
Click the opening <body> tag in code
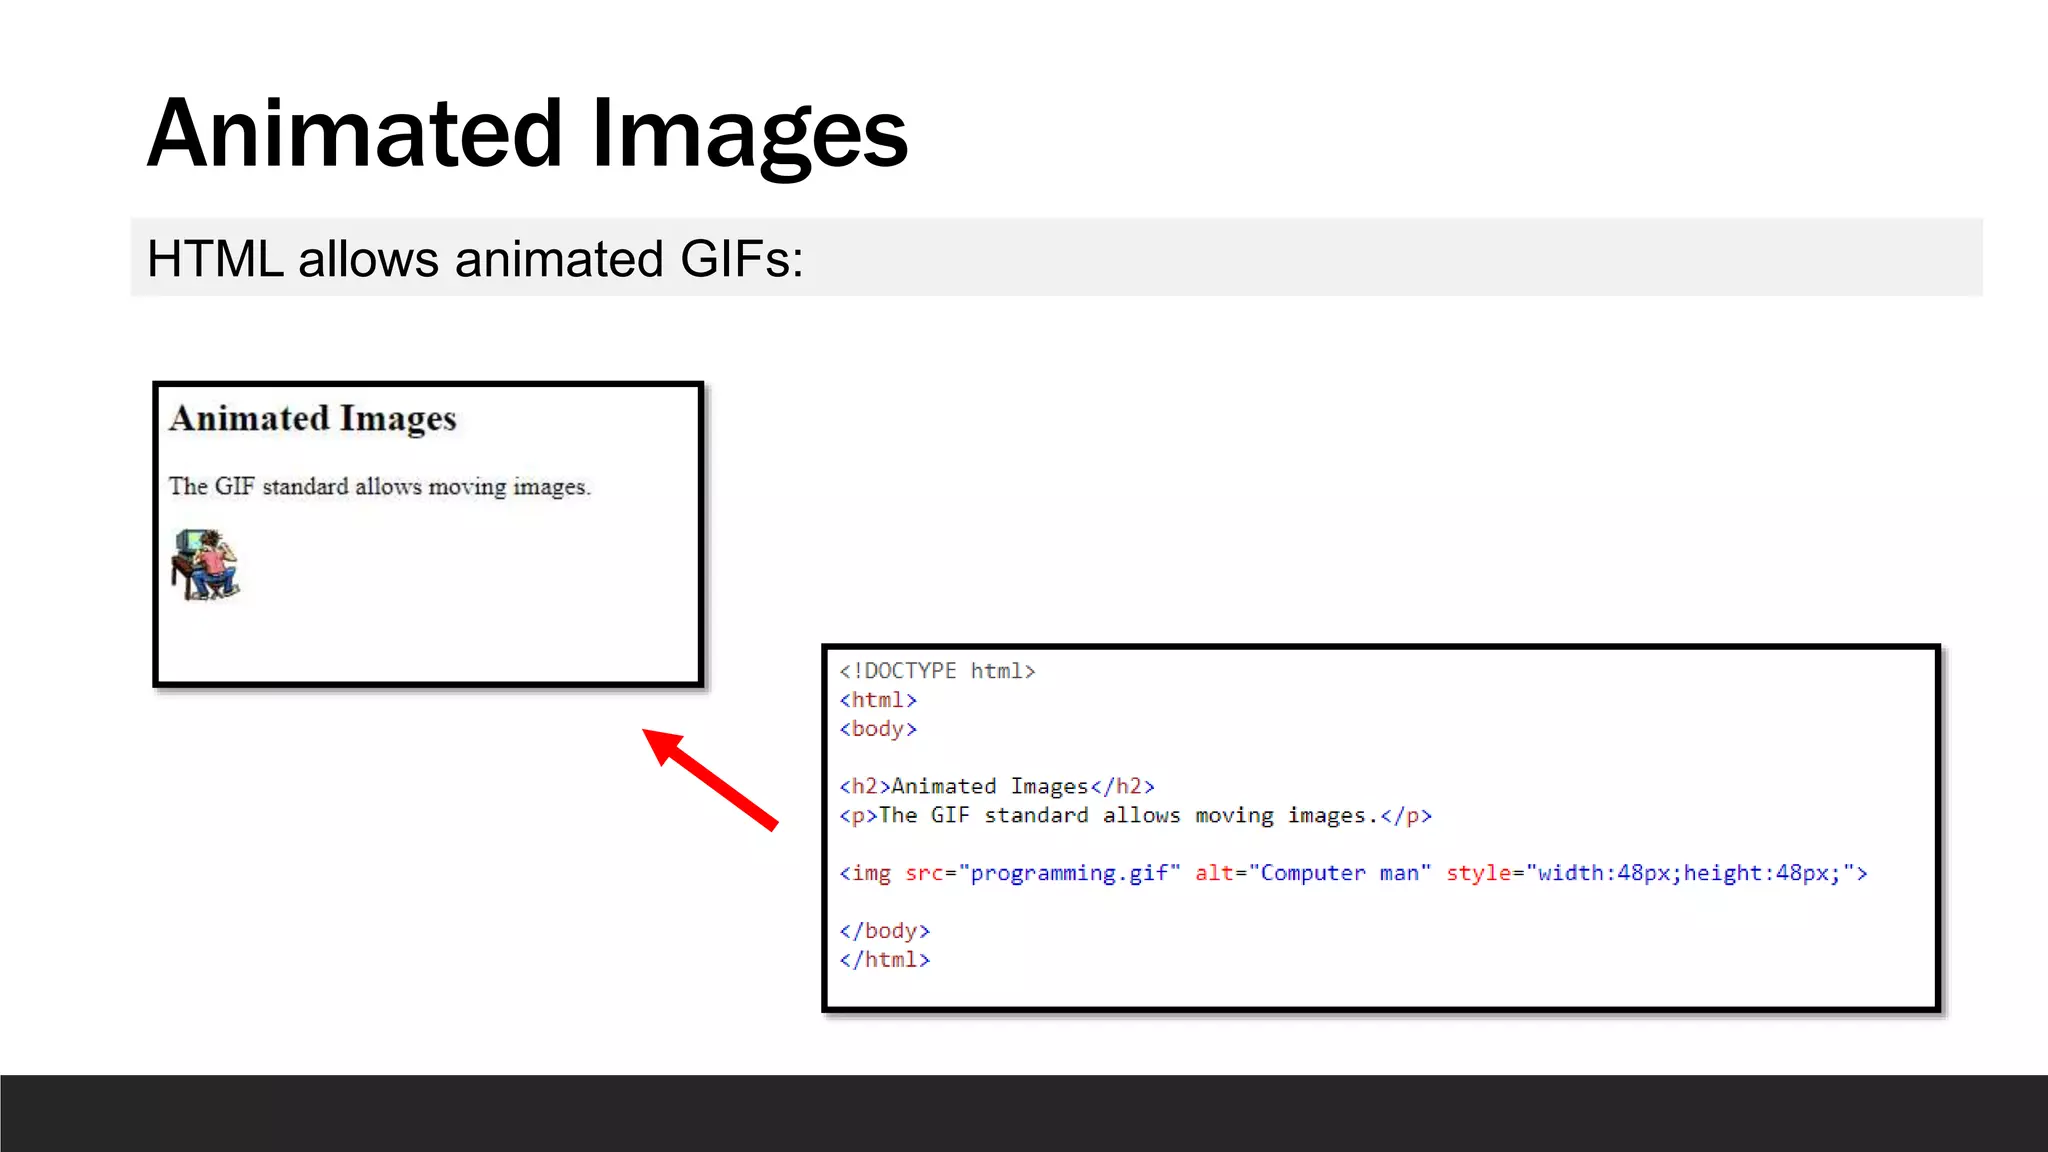click(x=878, y=729)
